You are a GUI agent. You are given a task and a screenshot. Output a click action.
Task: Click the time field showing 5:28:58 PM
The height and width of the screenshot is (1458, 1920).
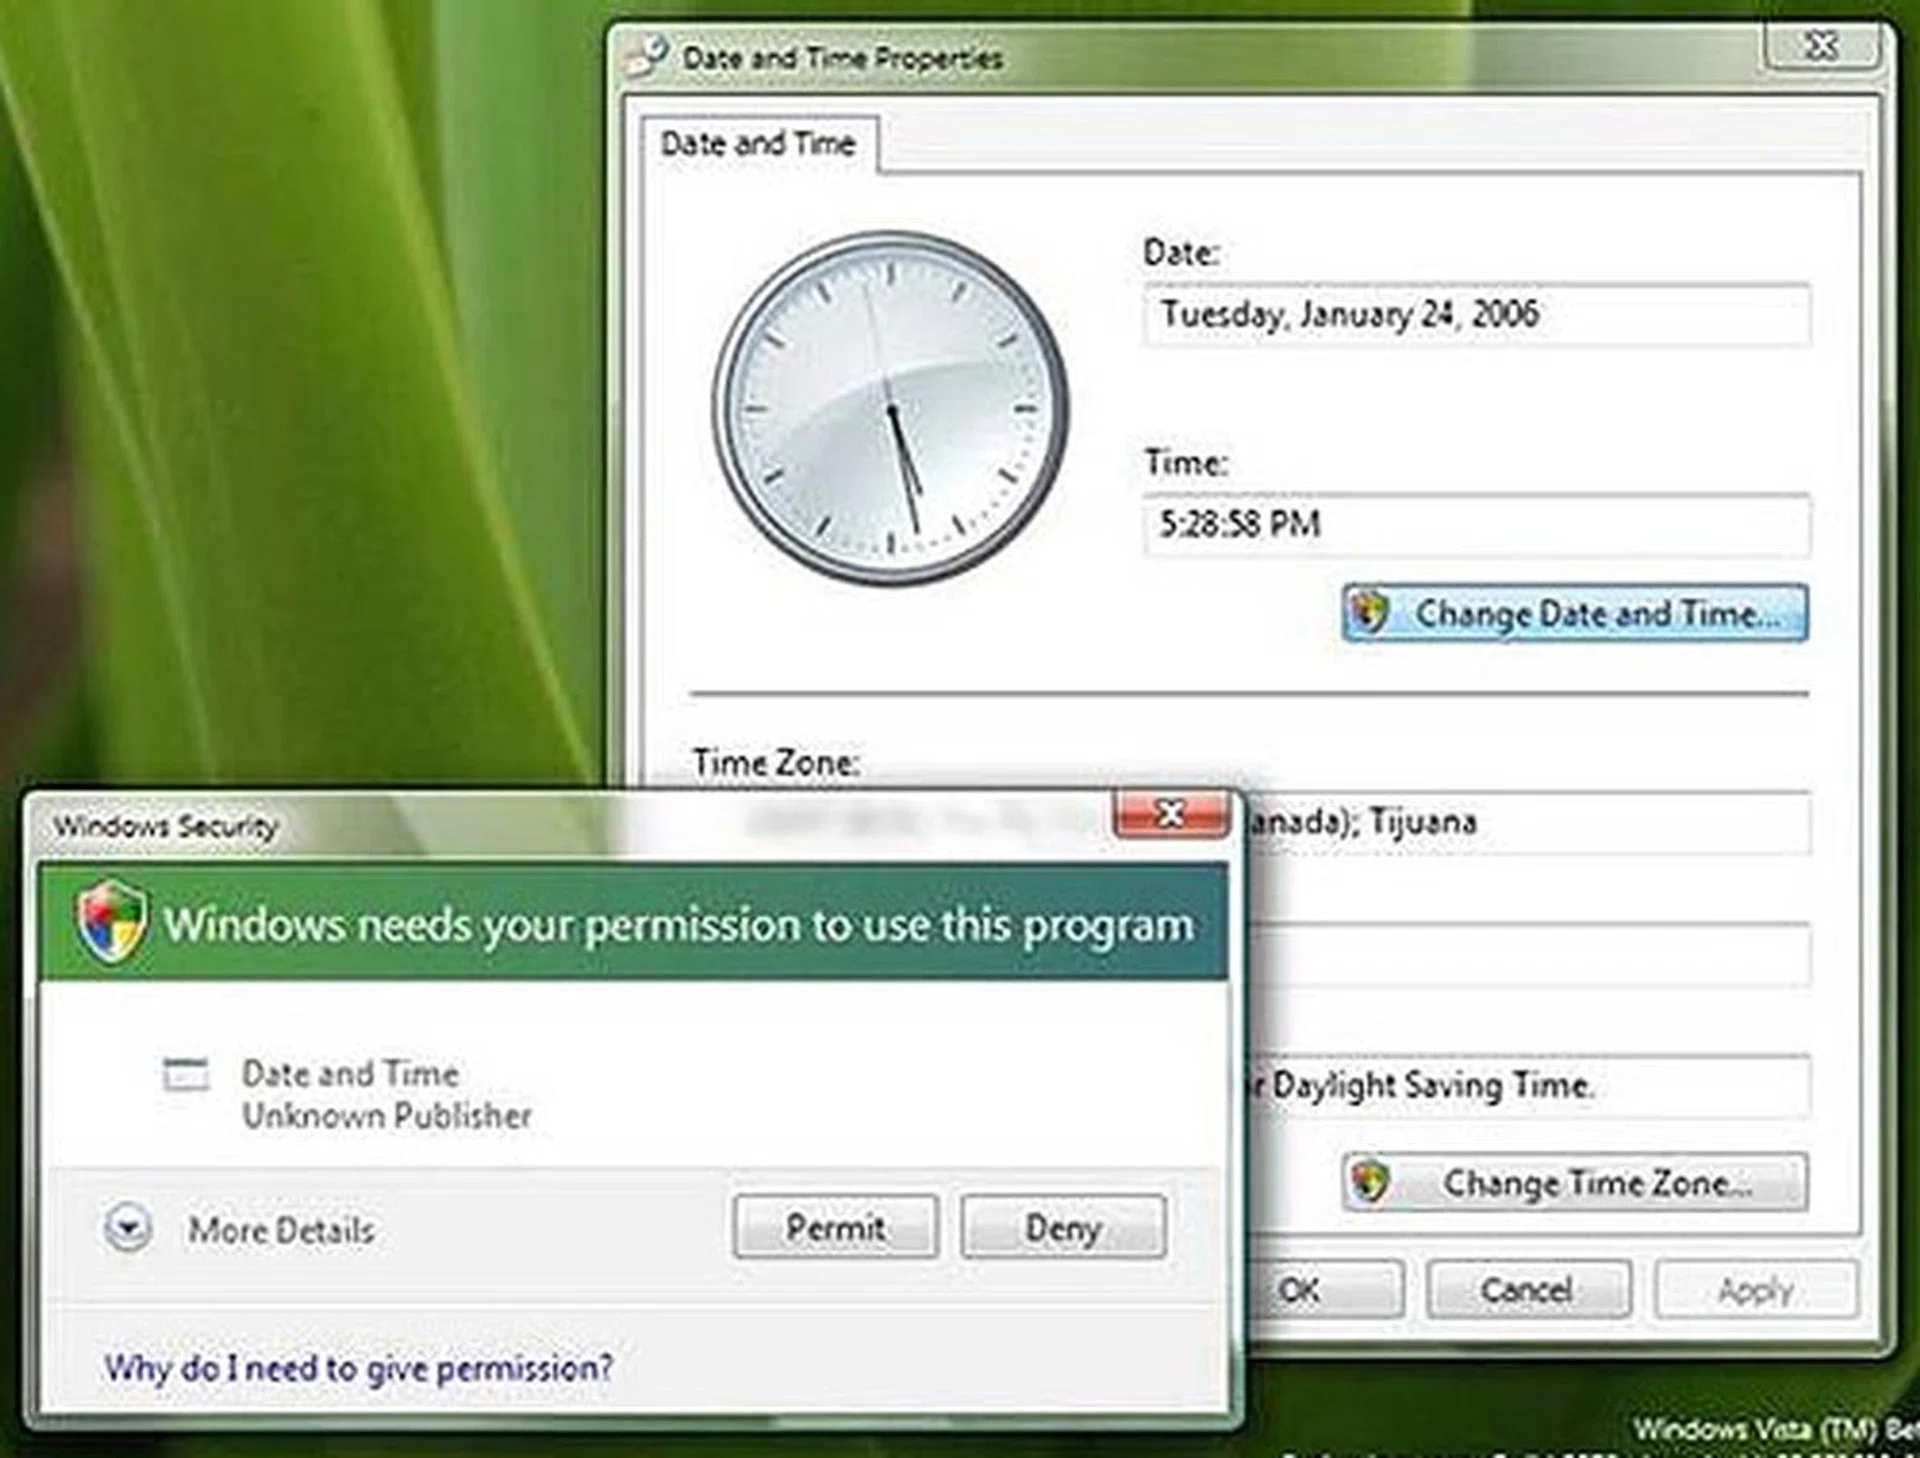point(1474,523)
